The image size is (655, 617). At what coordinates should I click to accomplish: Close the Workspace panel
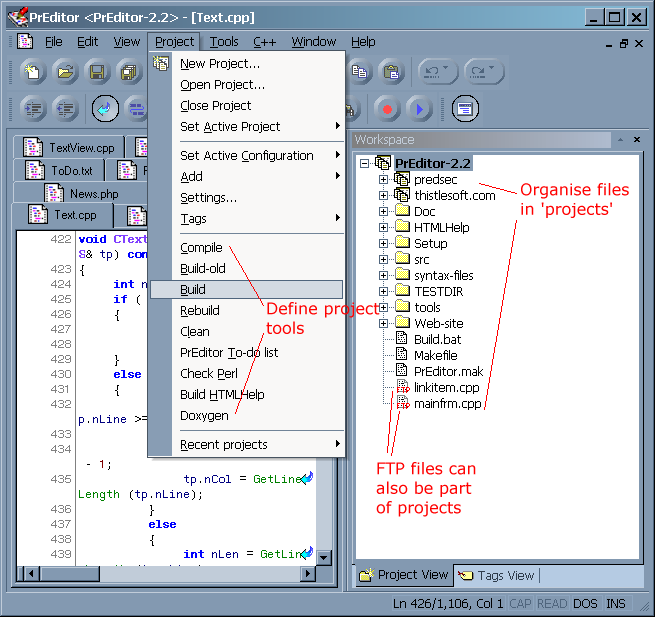point(637,140)
